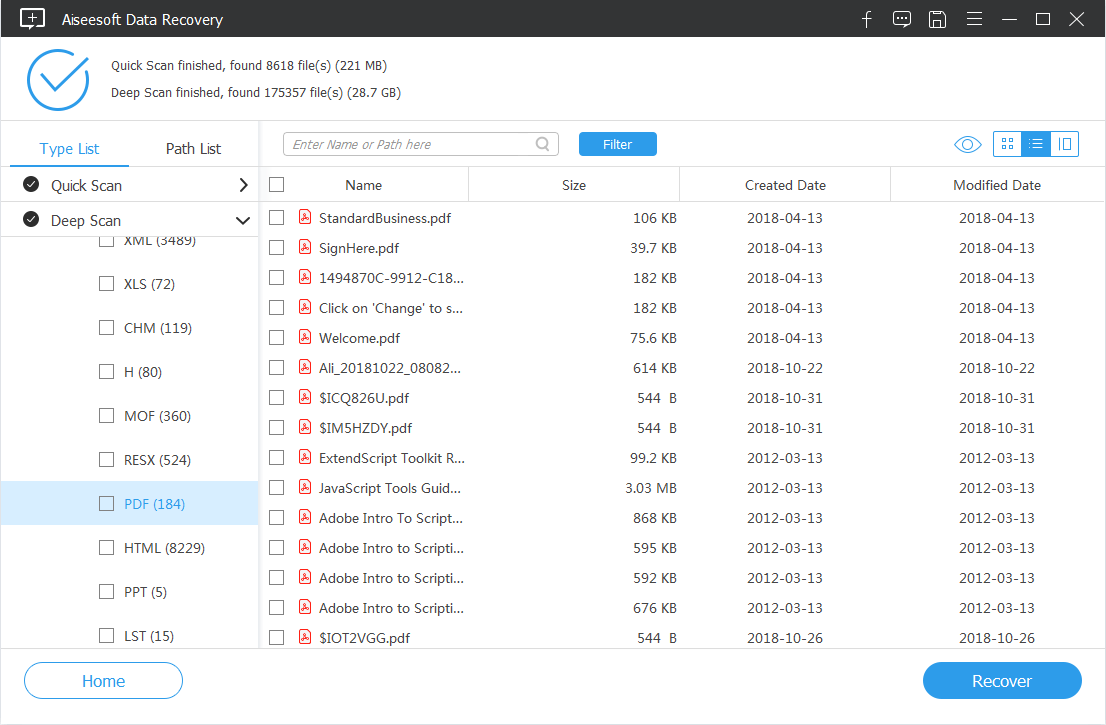The image size is (1106, 725).
Task: Open the hamburger menu icon
Action: 973,19
